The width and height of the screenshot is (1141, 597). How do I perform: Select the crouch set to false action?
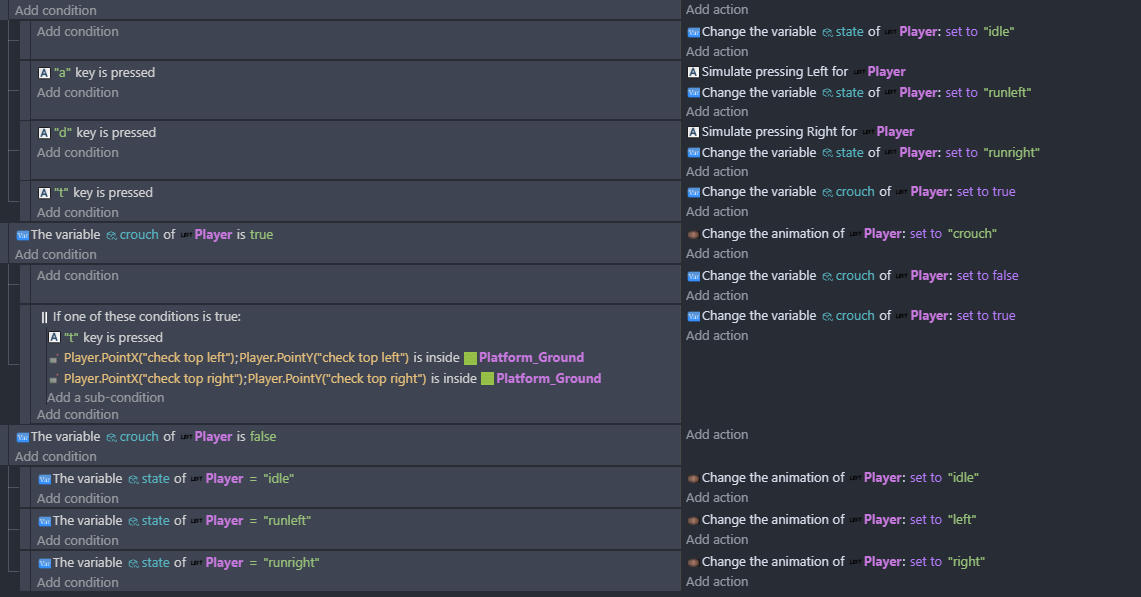[x=858, y=276]
